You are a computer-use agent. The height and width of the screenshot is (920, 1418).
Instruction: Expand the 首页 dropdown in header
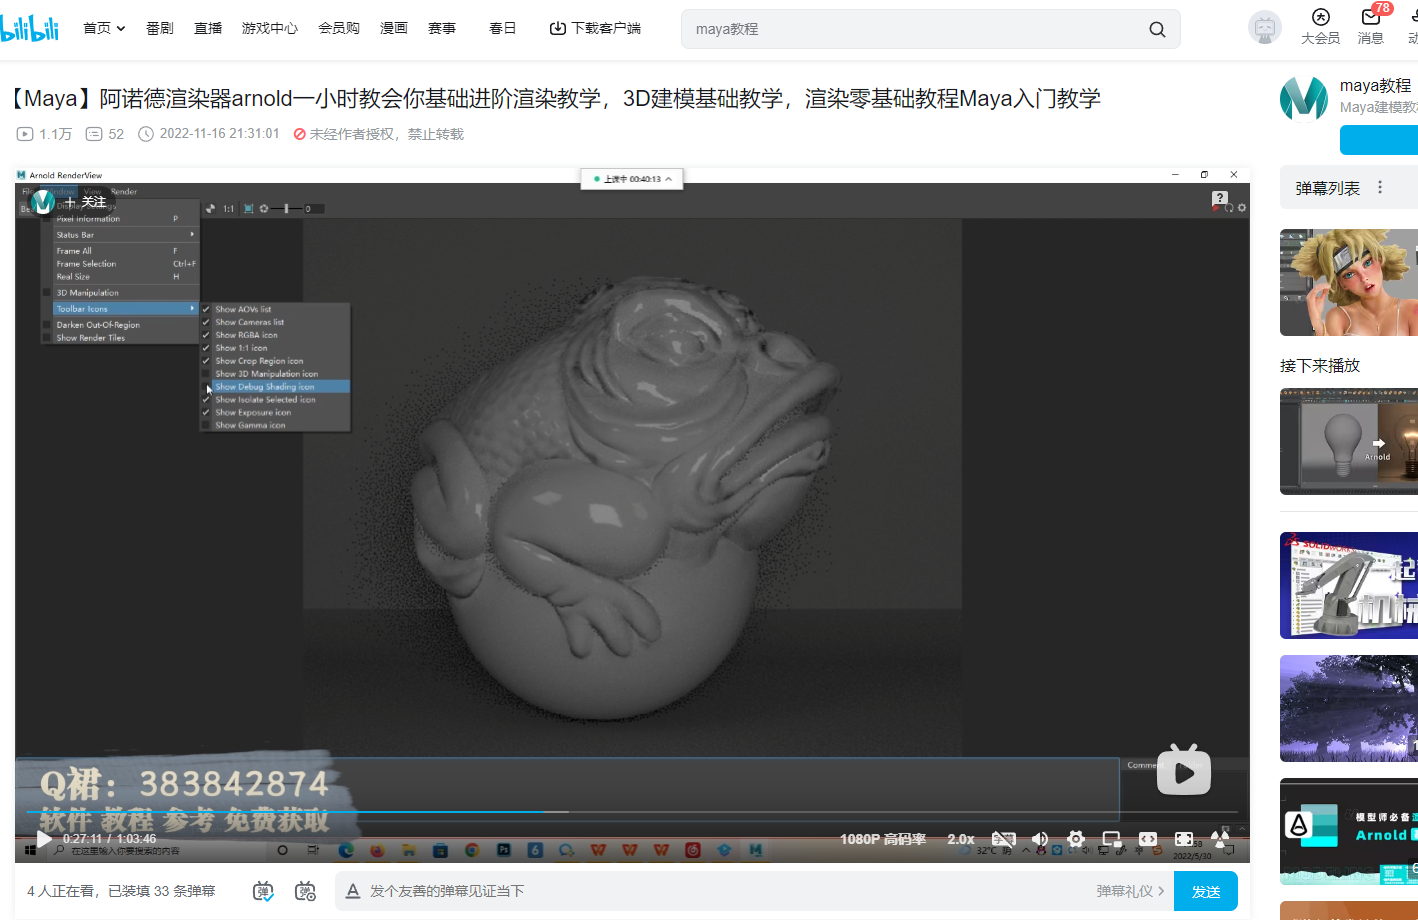tap(121, 28)
